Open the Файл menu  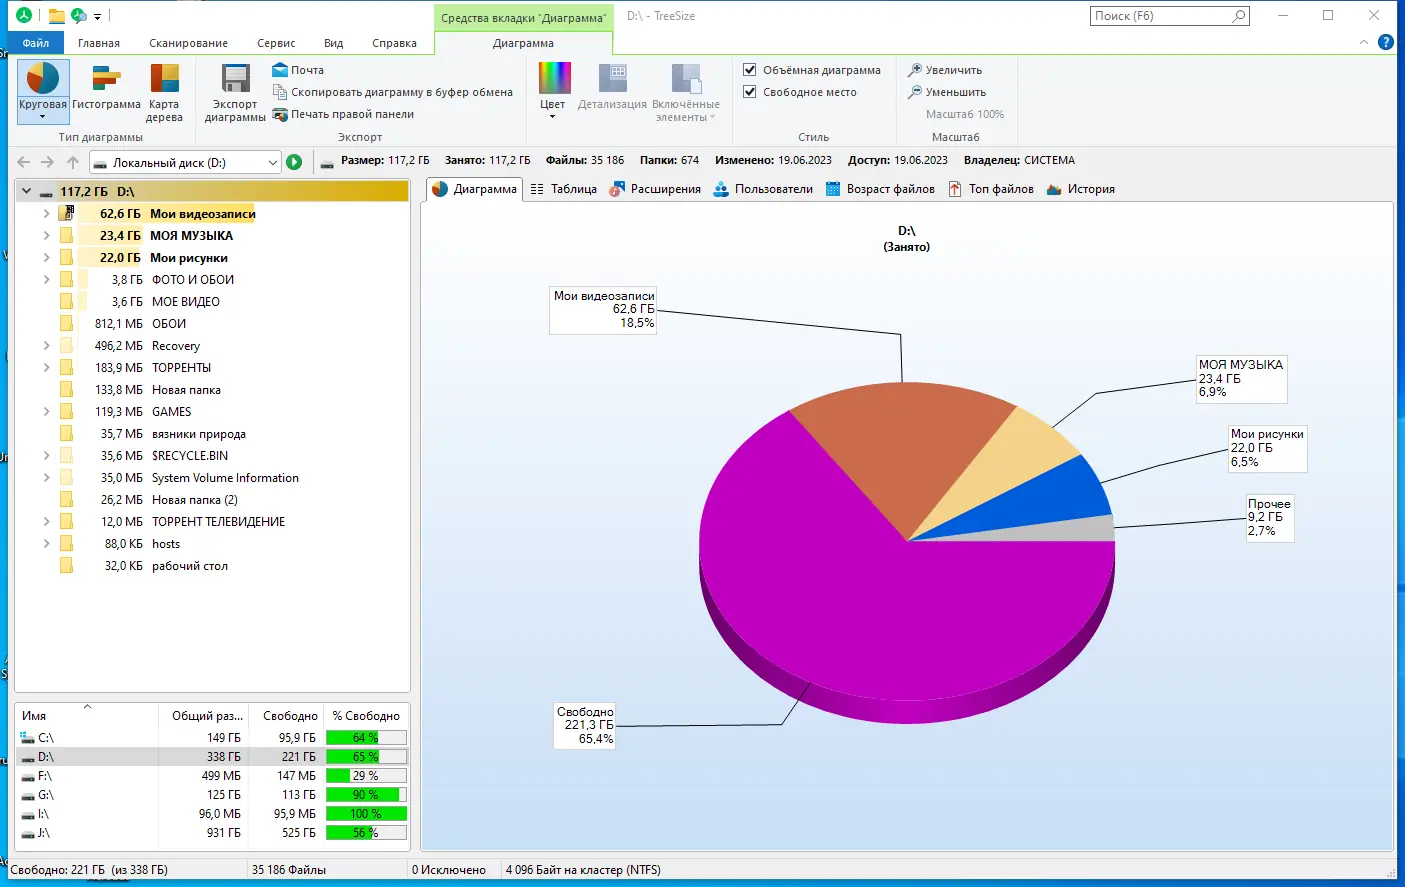tap(36, 43)
